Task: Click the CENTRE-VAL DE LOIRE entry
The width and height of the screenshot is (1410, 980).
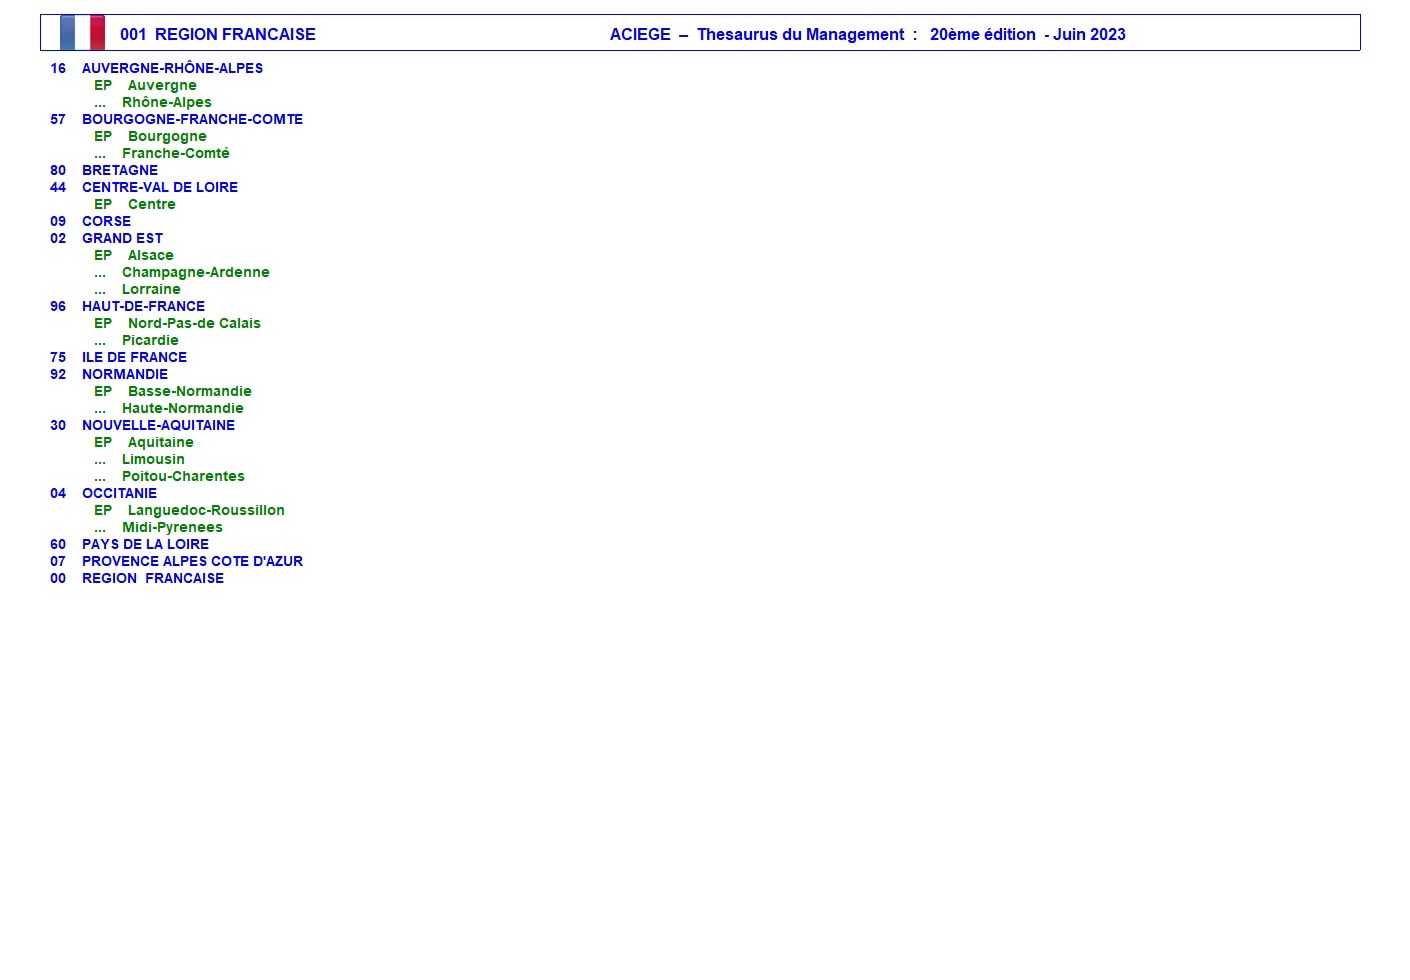Action: click(x=160, y=187)
